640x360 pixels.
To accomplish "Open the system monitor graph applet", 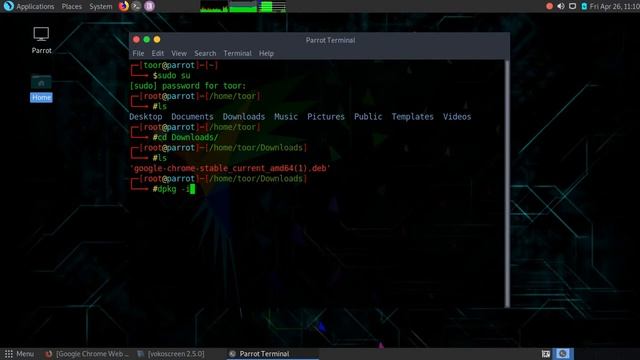I will click(x=243, y=6).
